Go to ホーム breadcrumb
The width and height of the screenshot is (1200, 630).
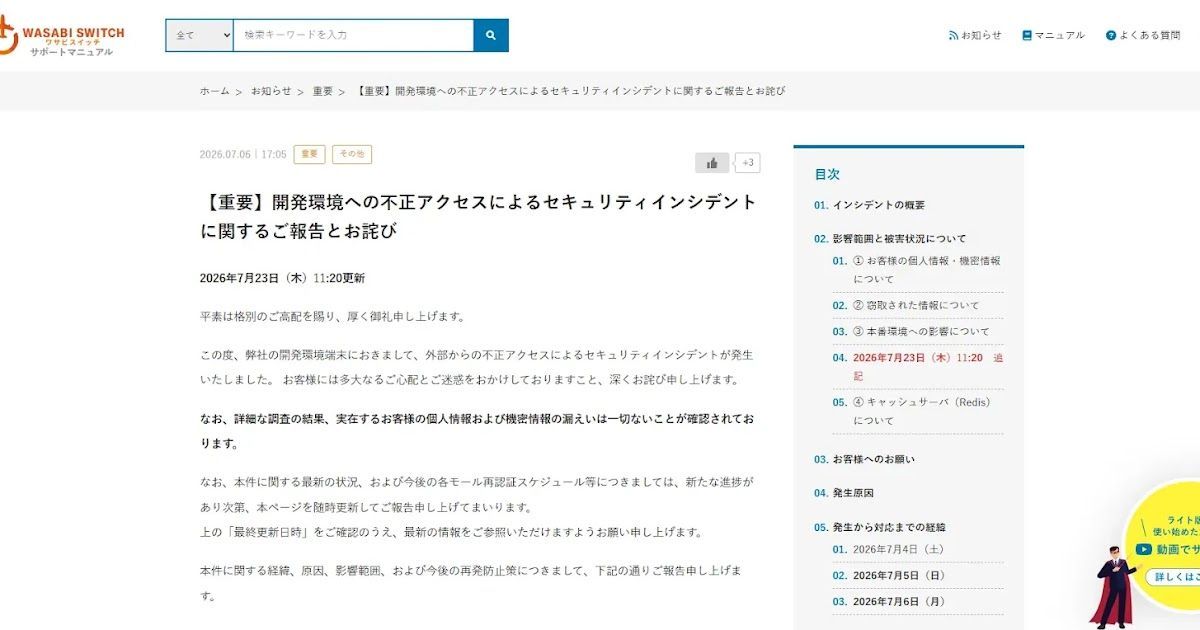click(x=214, y=91)
